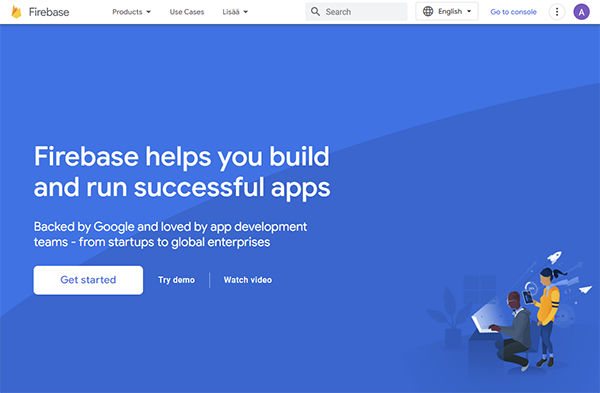Click the globe language icon
Viewport: 600px width, 393px height.
point(428,11)
